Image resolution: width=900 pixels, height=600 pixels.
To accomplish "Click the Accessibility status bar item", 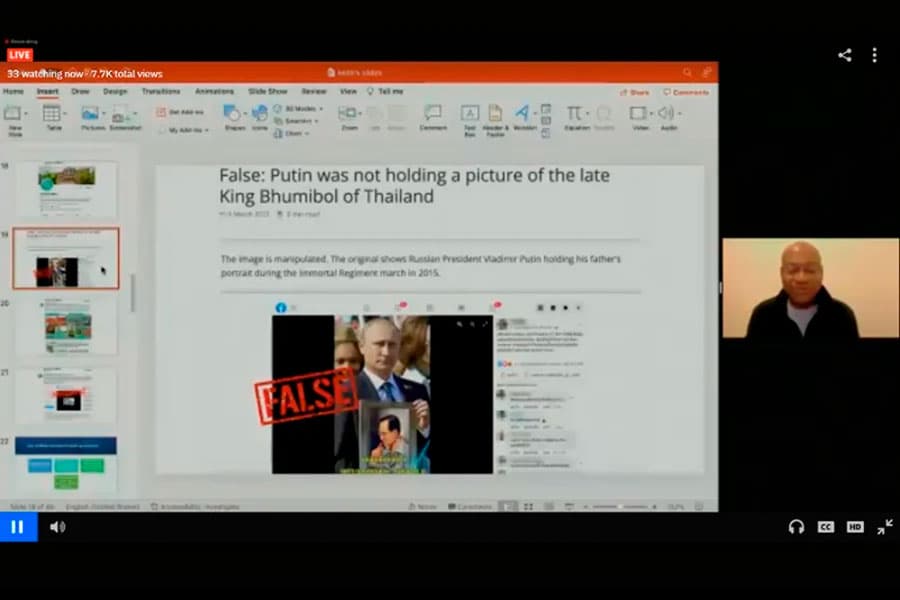I will [x=195, y=506].
